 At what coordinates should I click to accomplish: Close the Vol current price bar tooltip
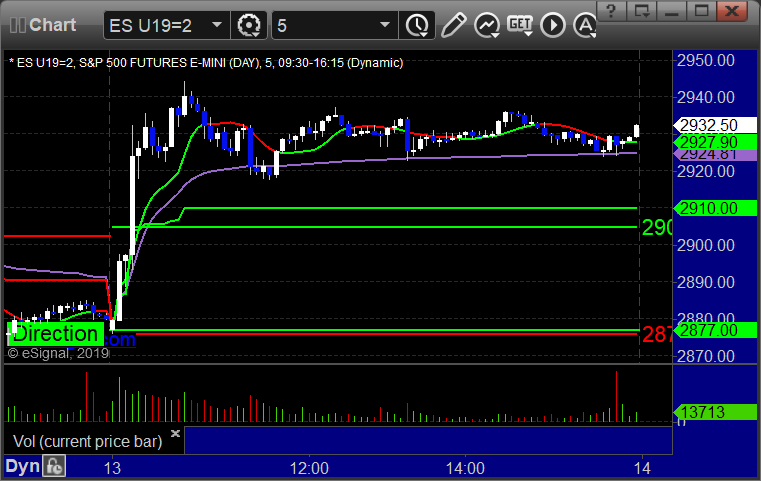pos(175,433)
